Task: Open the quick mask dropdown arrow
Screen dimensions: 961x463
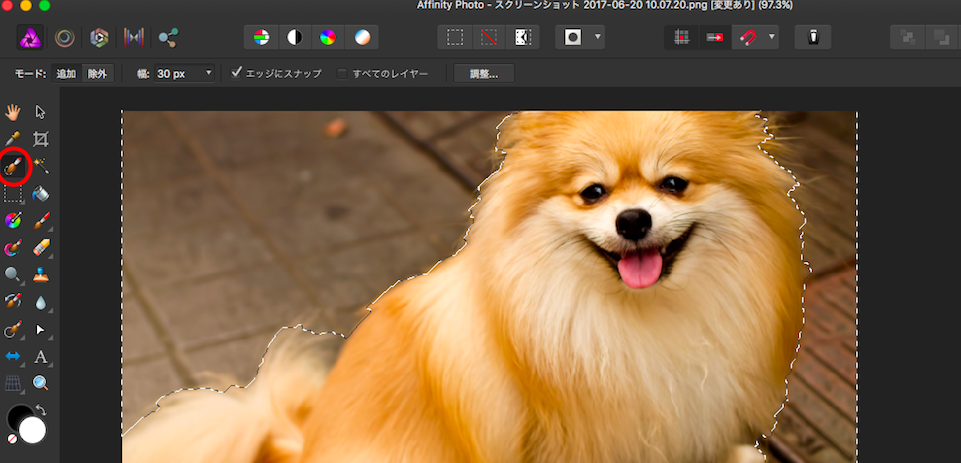Action: click(598, 38)
